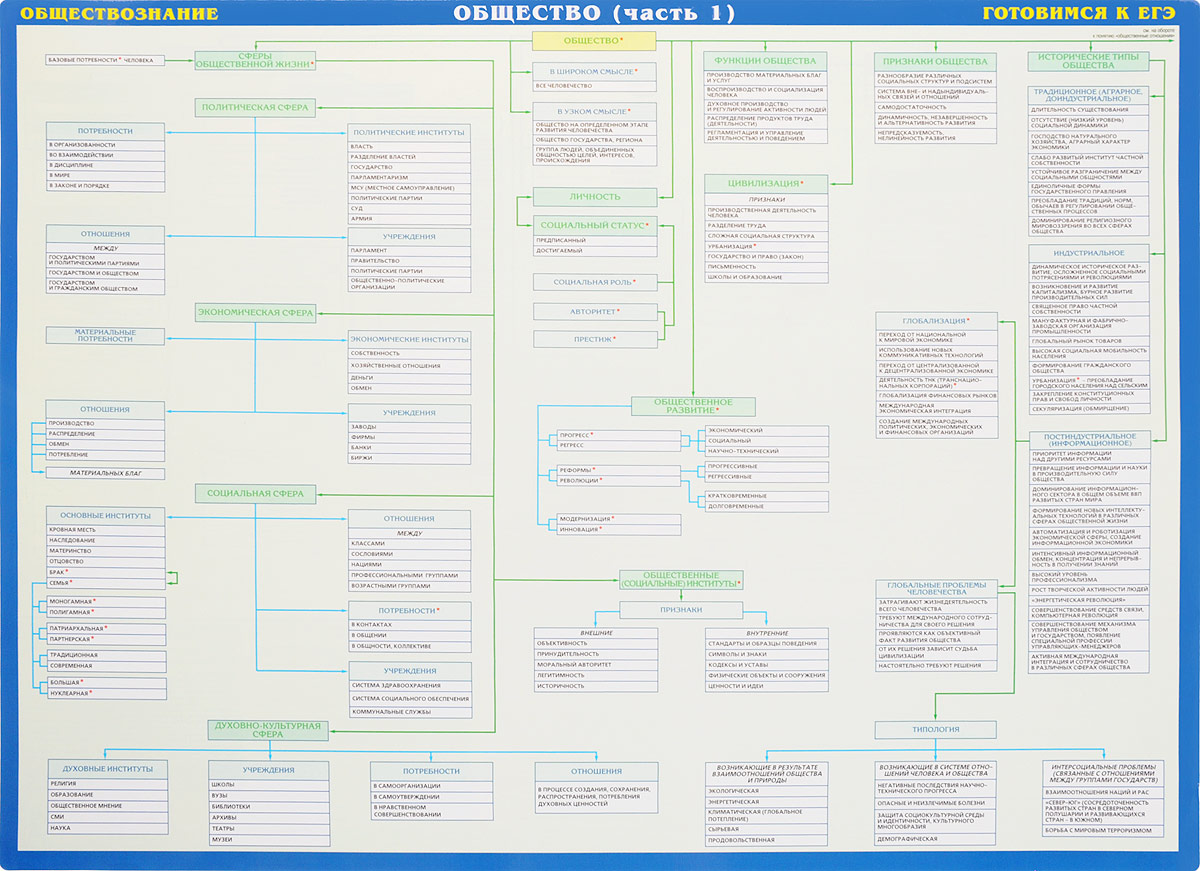Click the АВТОРИТЕТ box
Viewport: 1200px width, 871px height.
[595, 312]
